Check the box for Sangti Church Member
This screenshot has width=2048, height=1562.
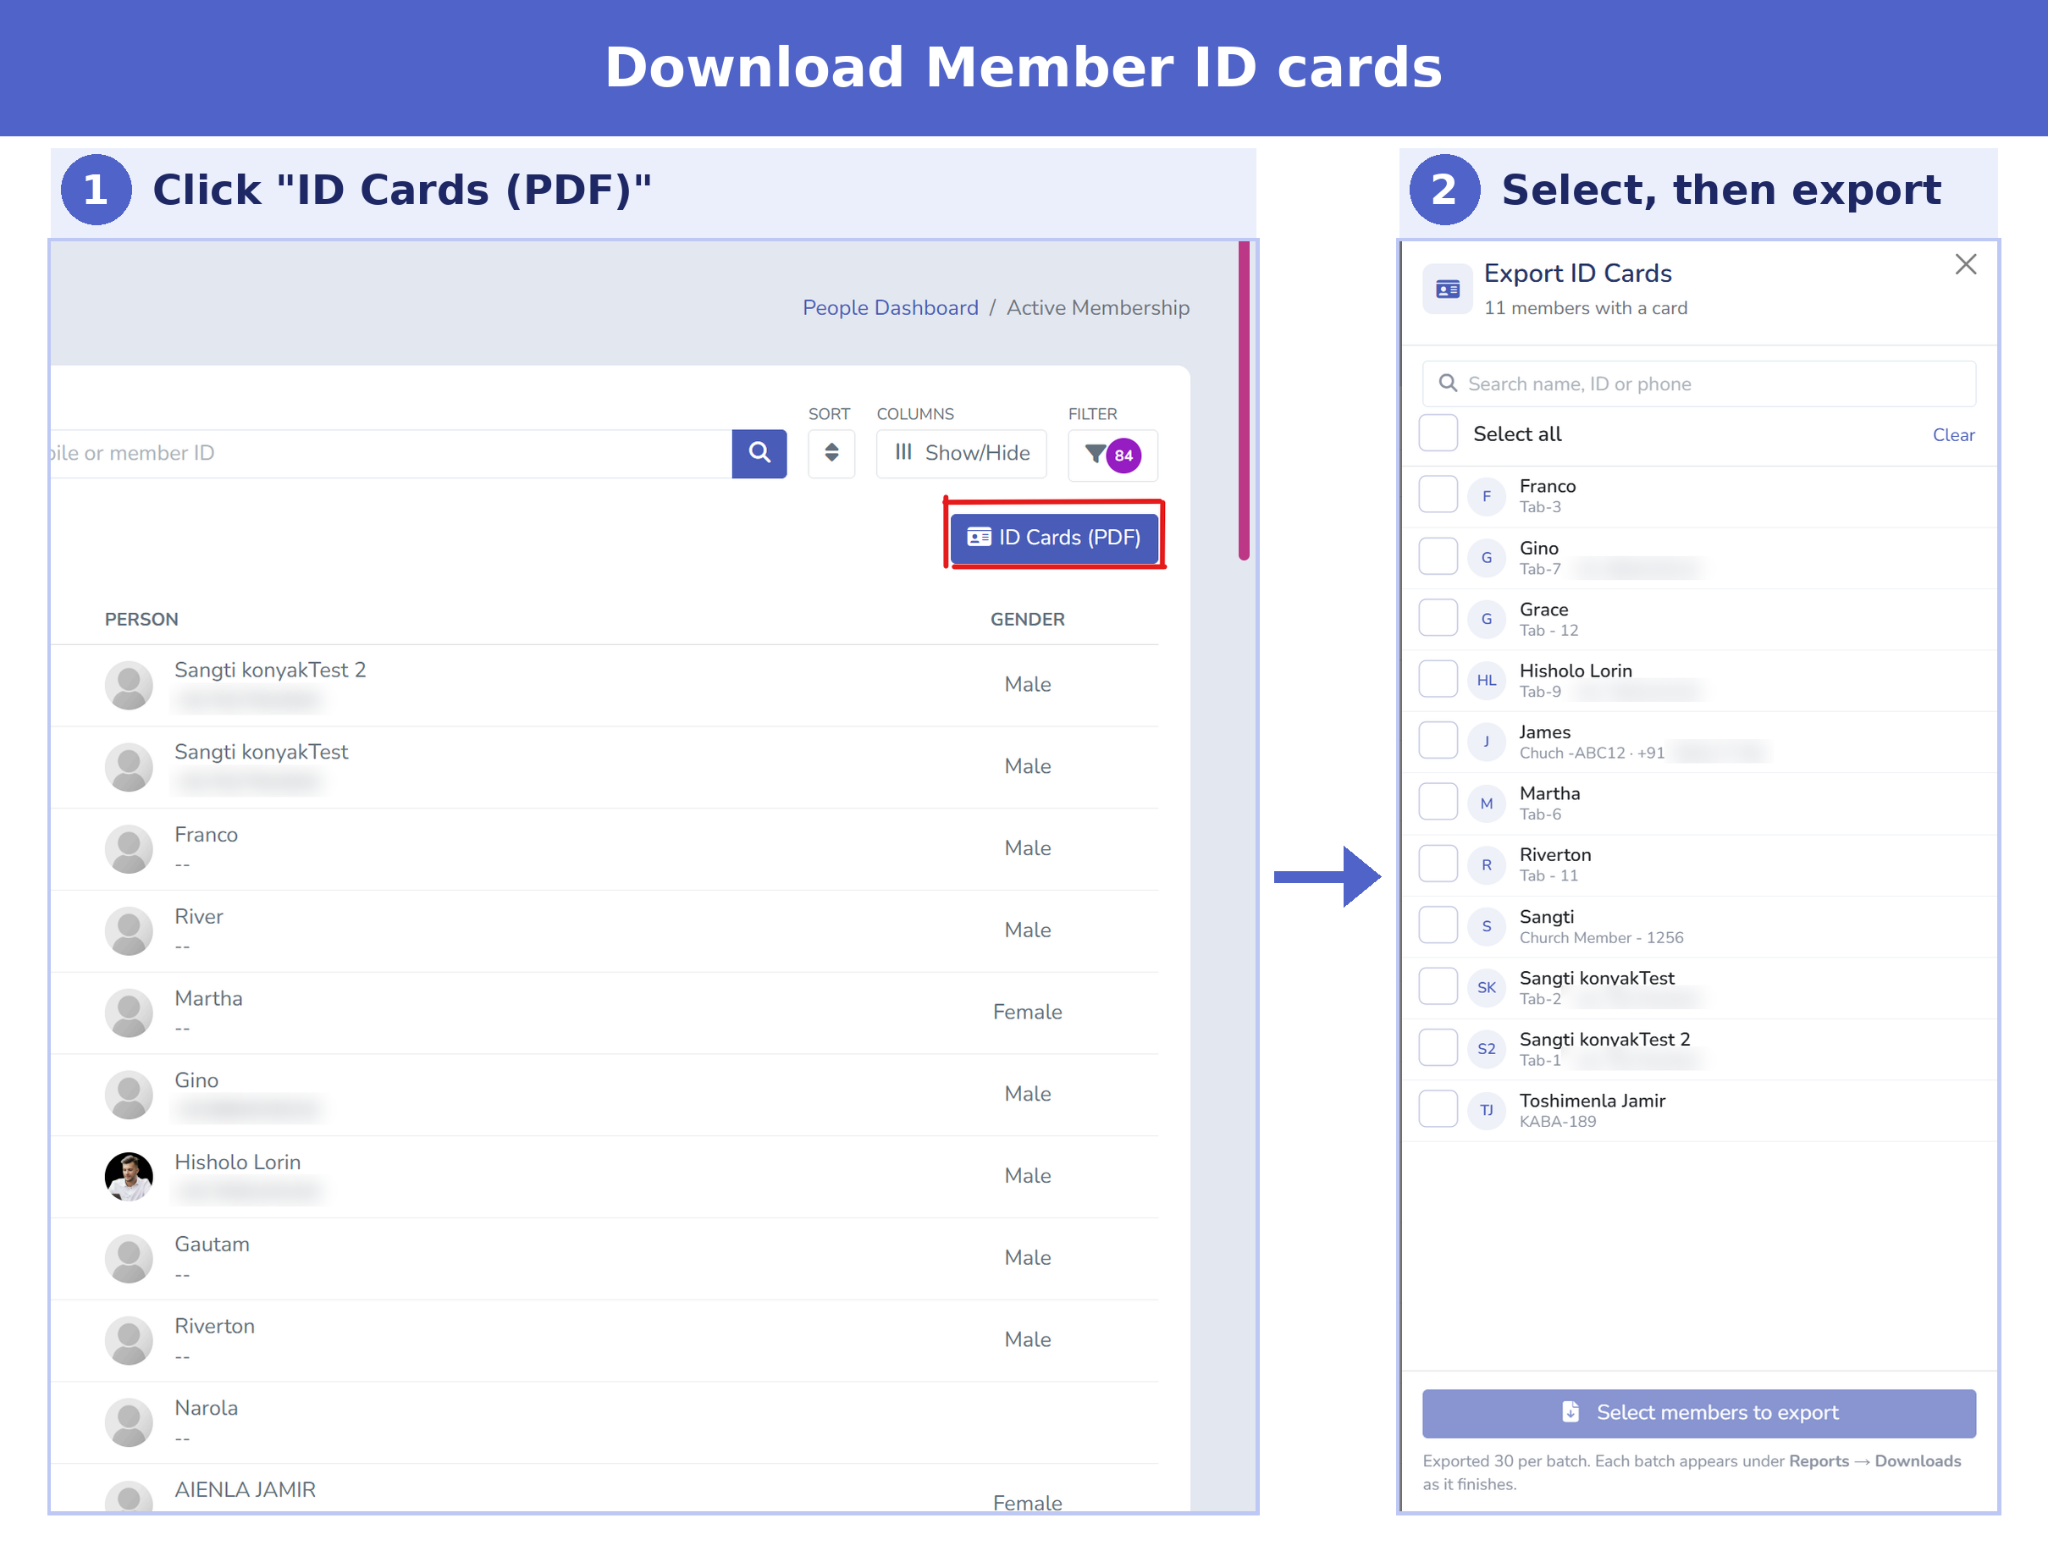pos(1438,925)
